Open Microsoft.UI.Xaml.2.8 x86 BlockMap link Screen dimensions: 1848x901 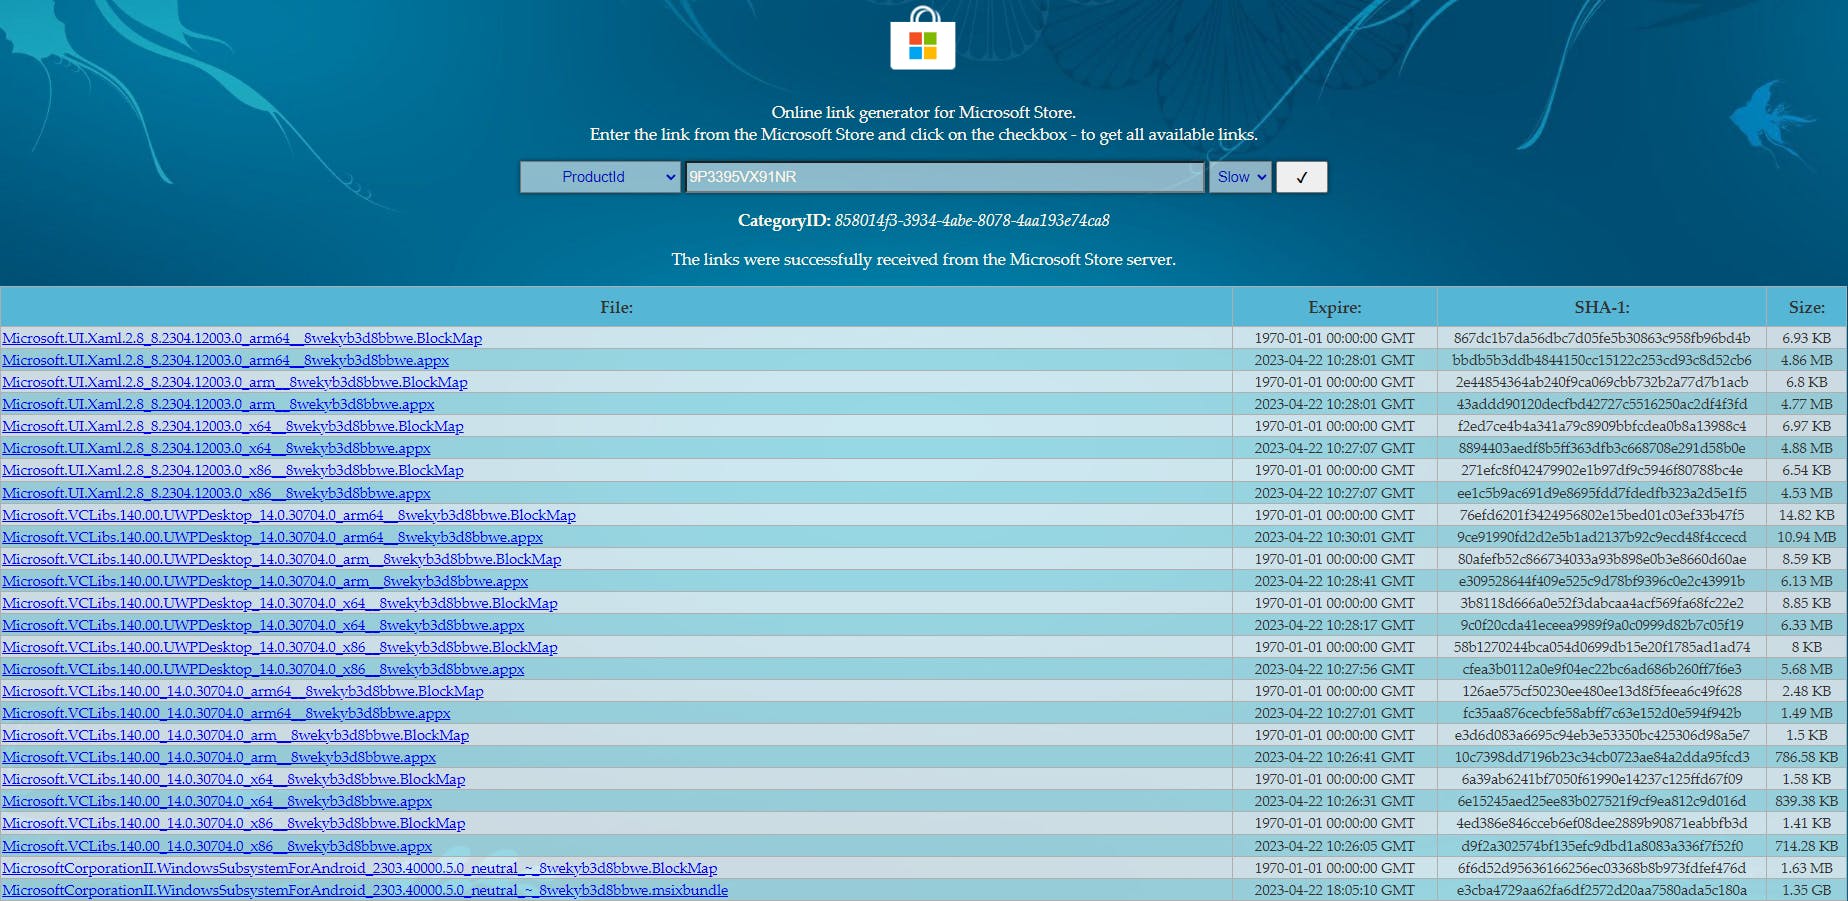pyautogui.click(x=233, y=470)
